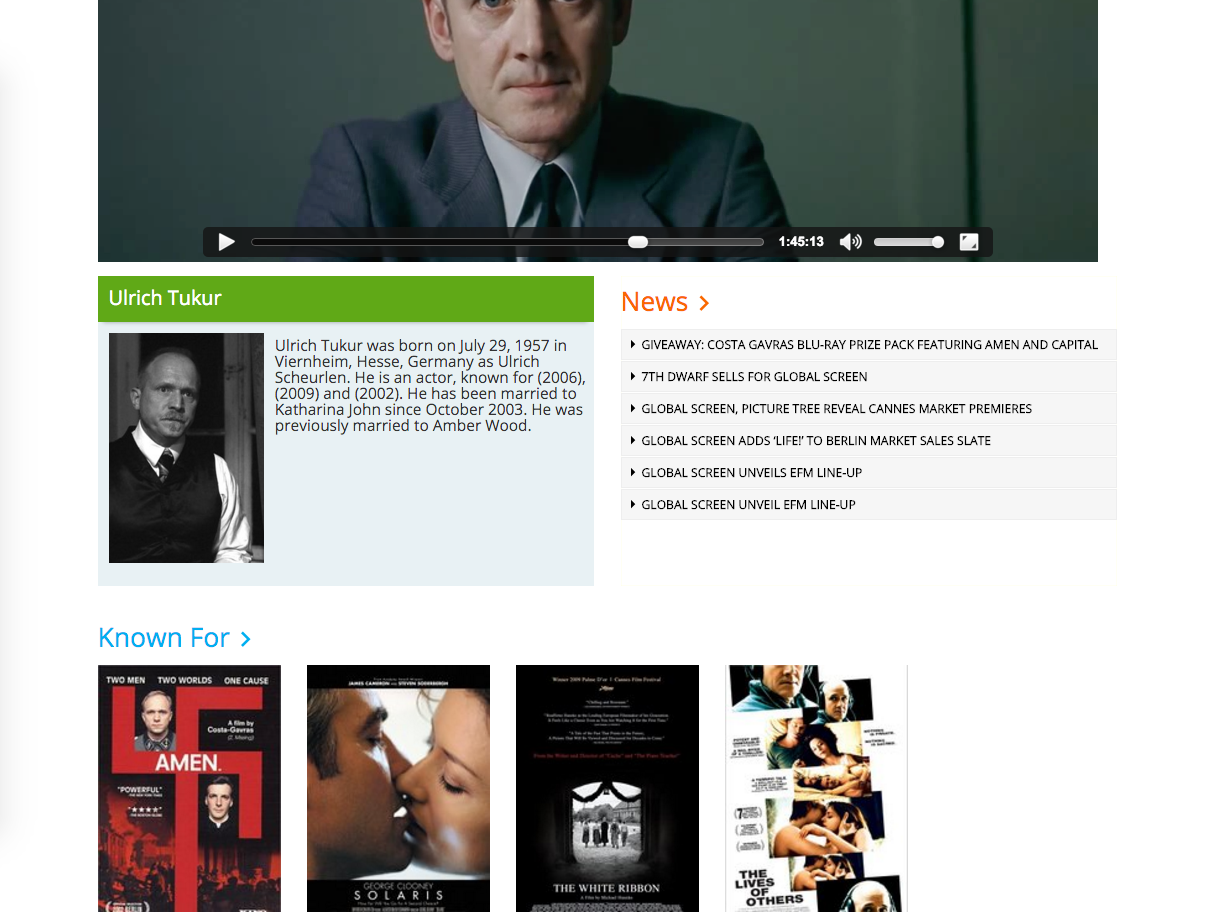Expand the Cannes Market Premieres news item
1215x917 pixels.
coord(868,408)
